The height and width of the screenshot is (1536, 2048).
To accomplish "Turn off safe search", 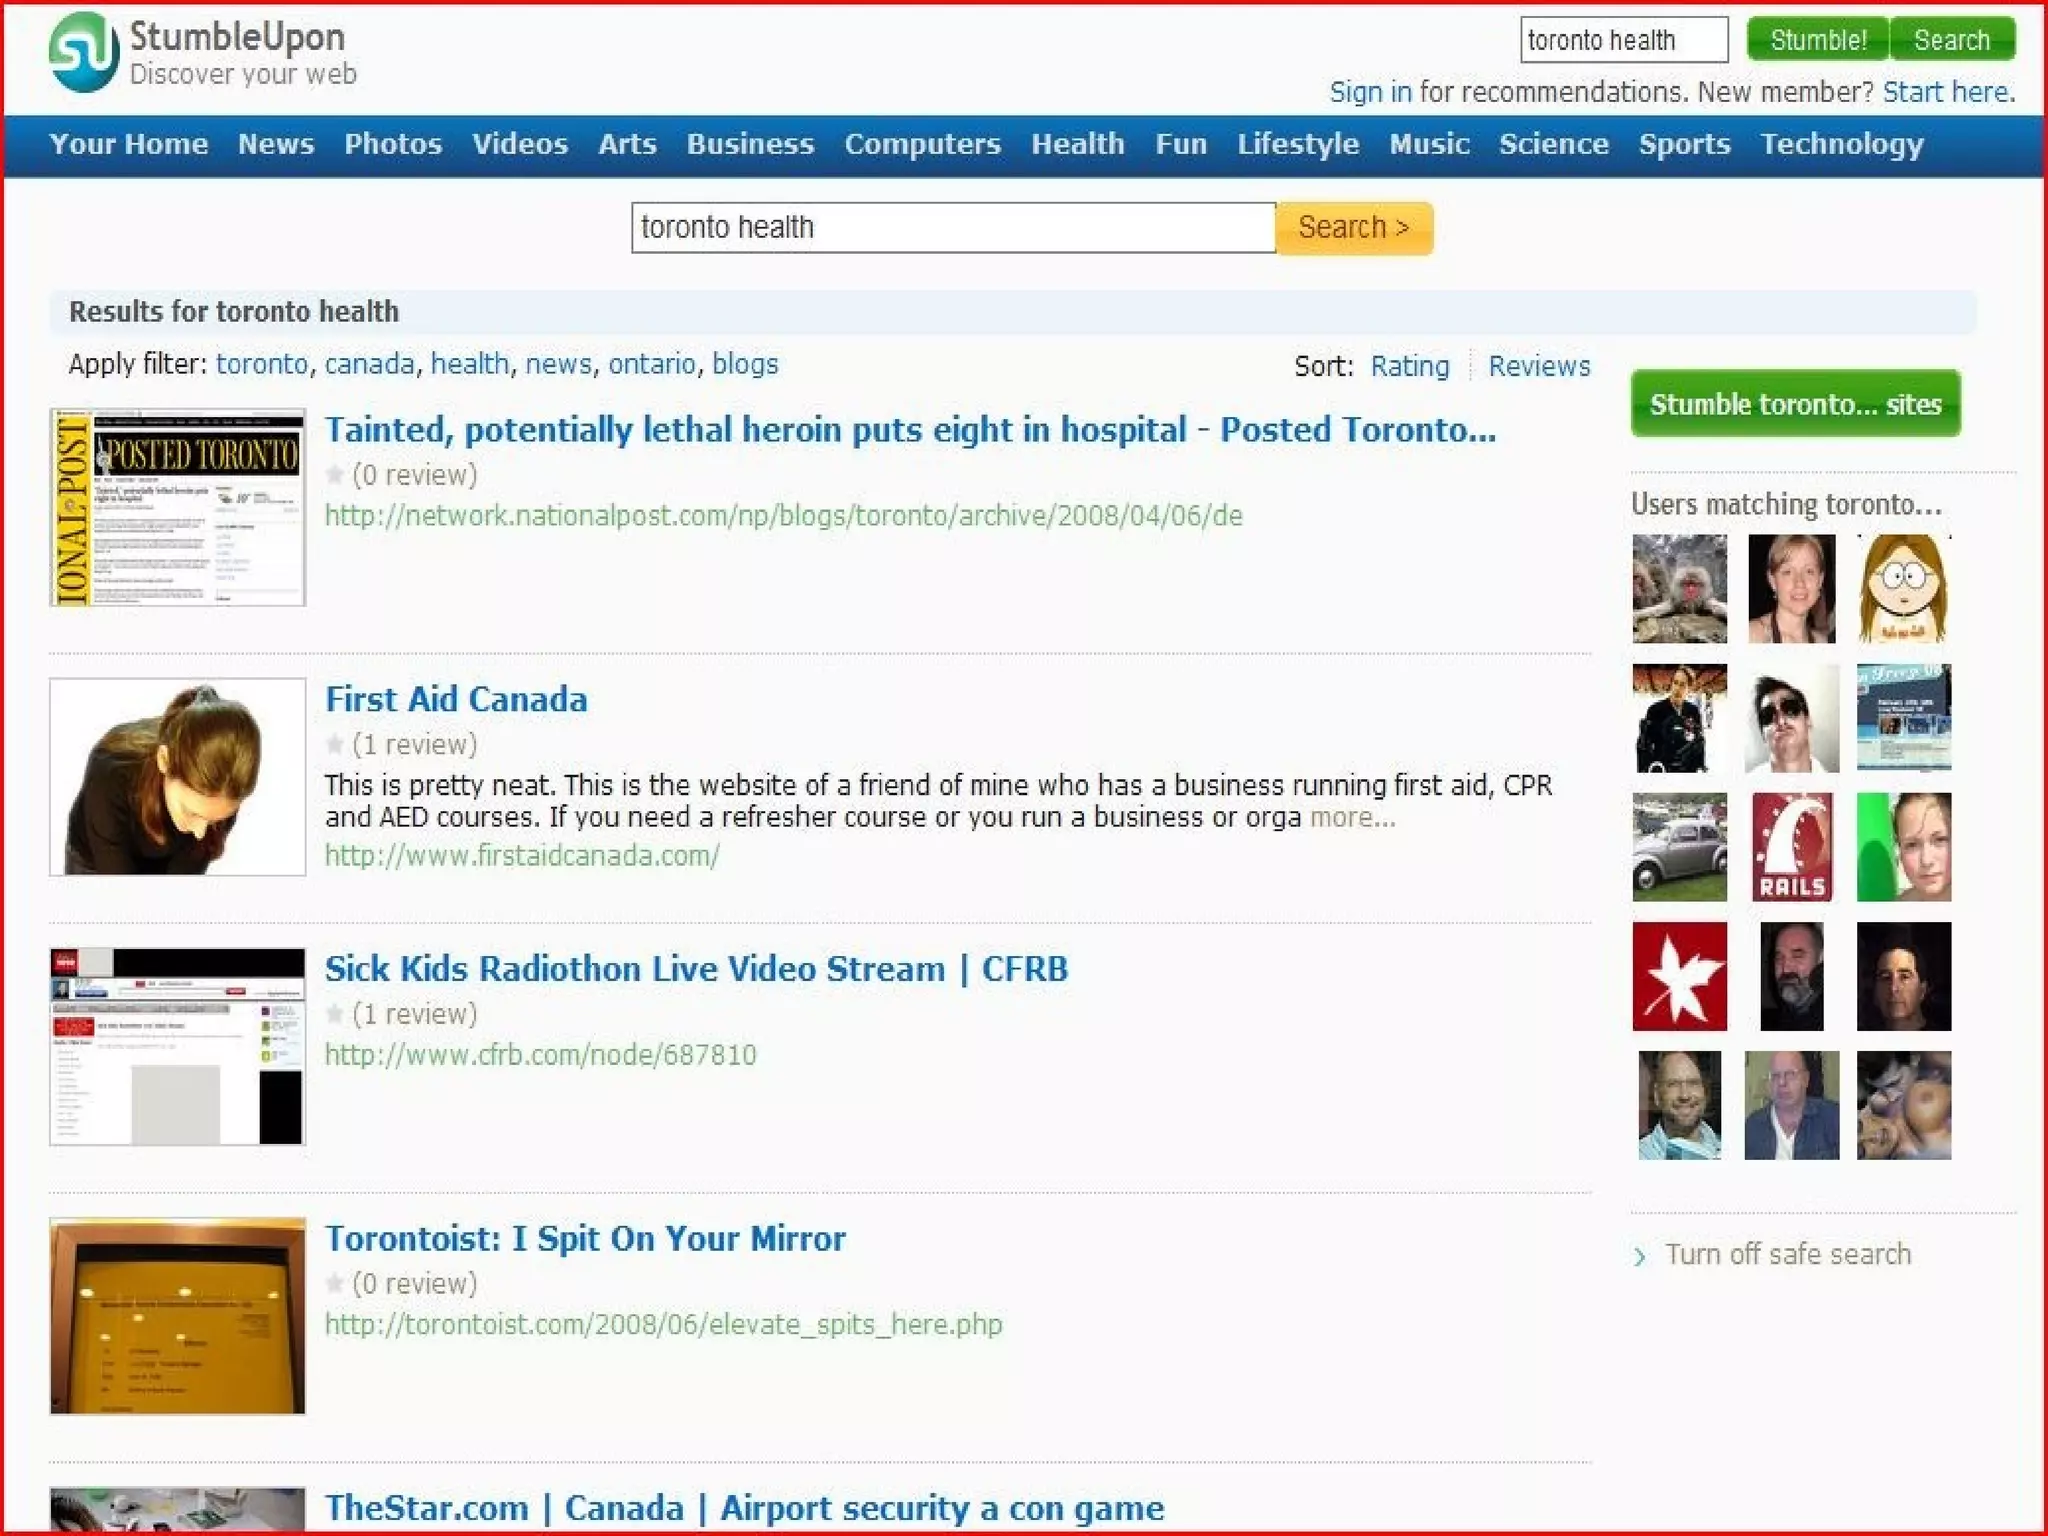I will 1787,1254.
